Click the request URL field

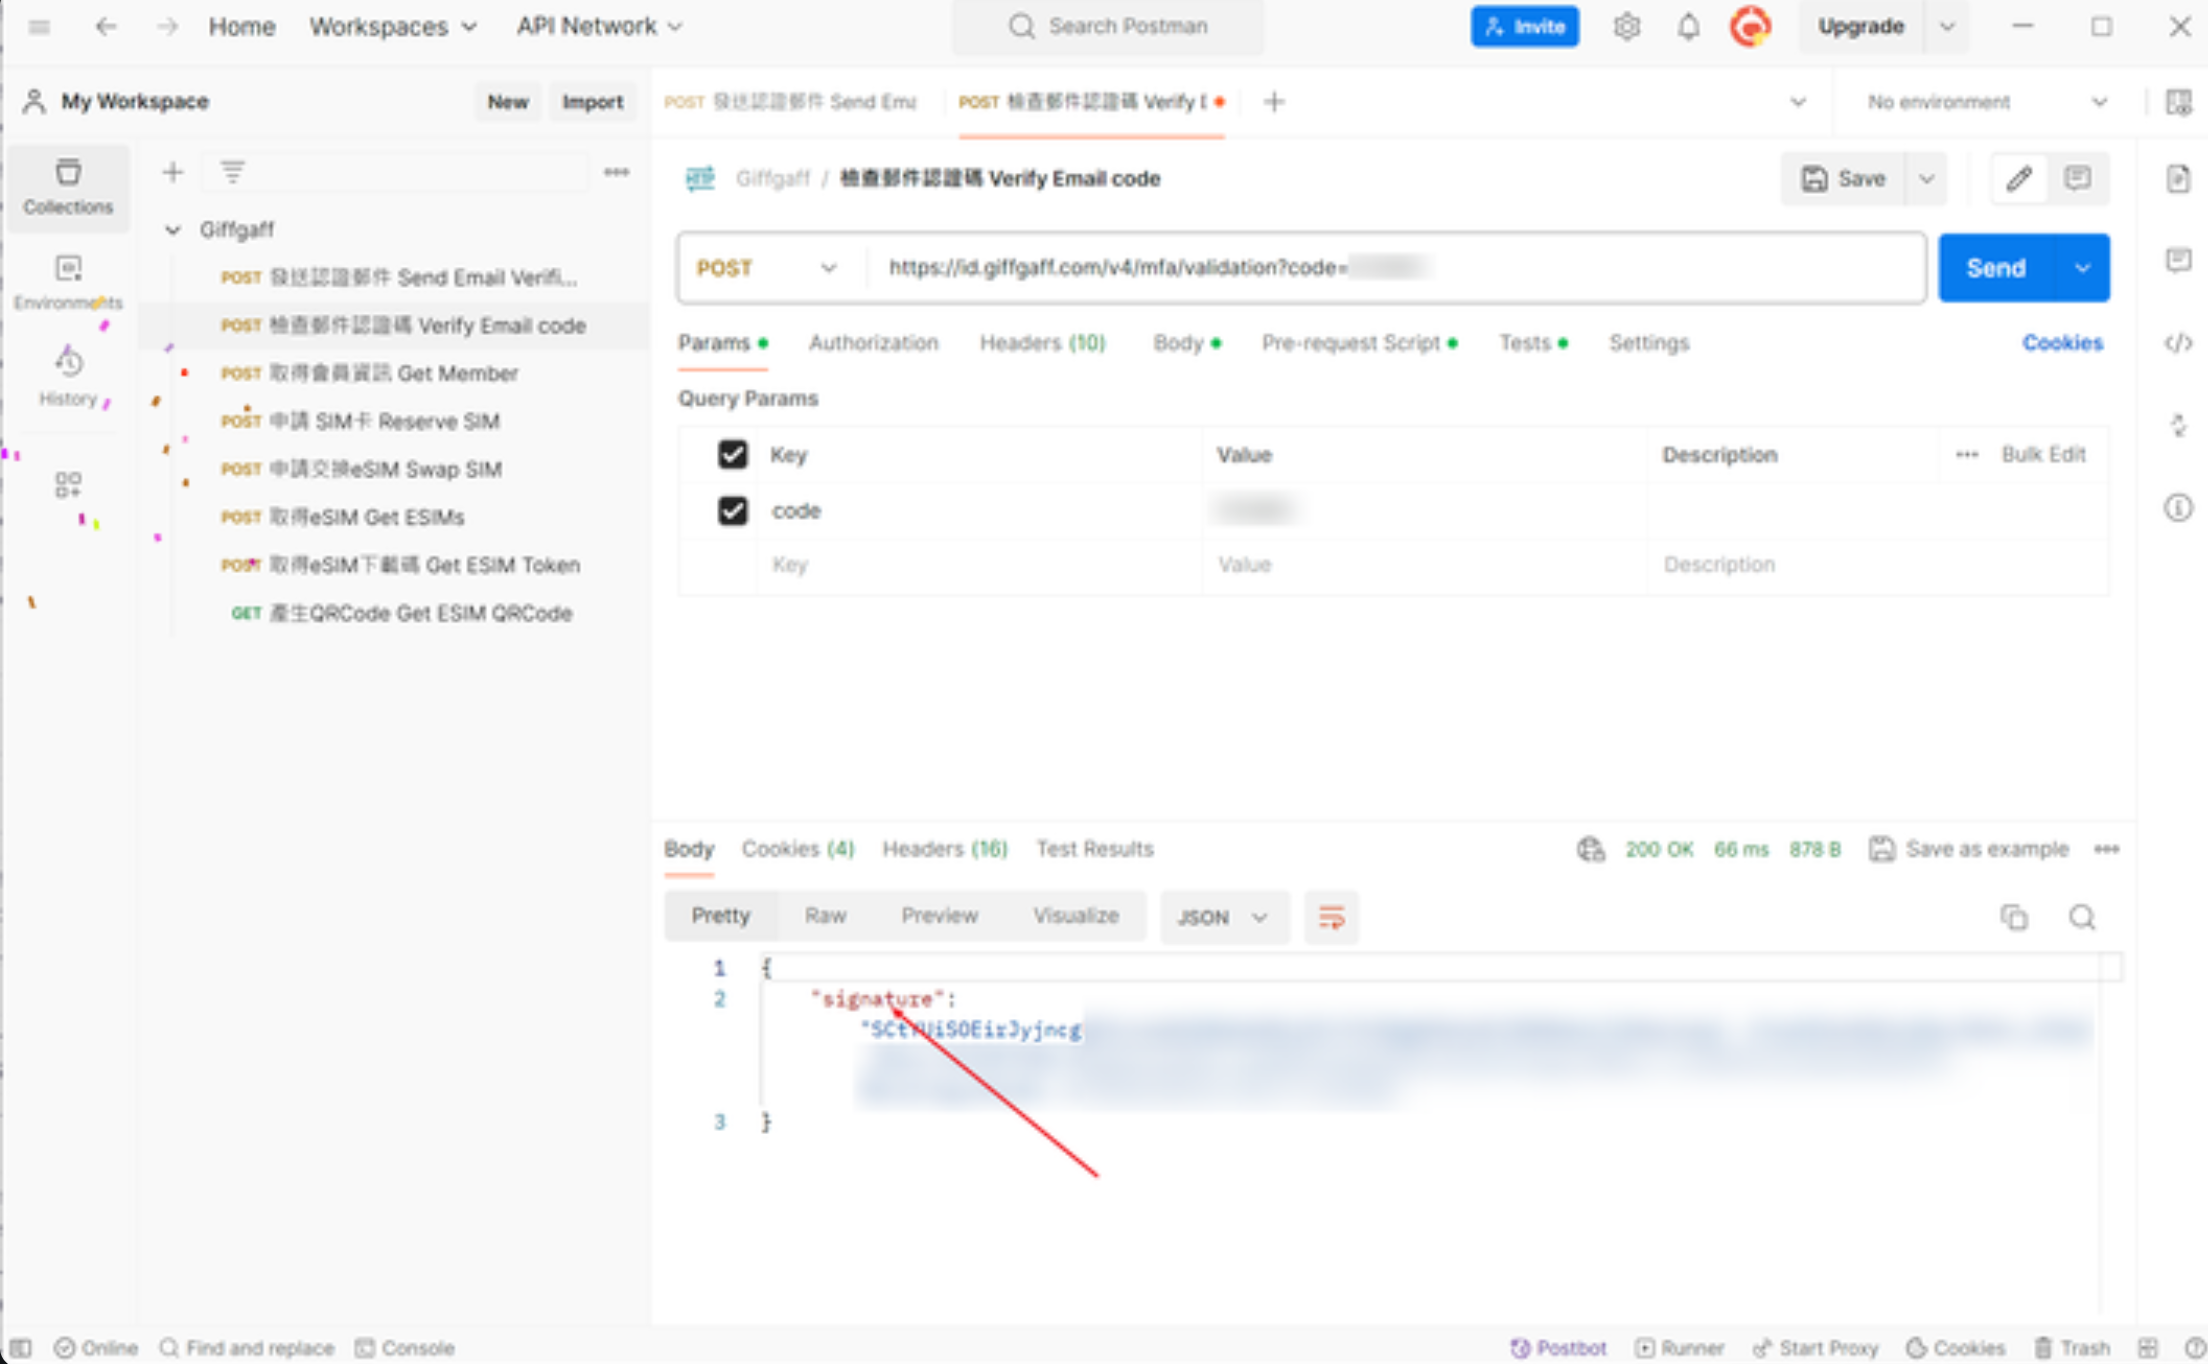1394,268
